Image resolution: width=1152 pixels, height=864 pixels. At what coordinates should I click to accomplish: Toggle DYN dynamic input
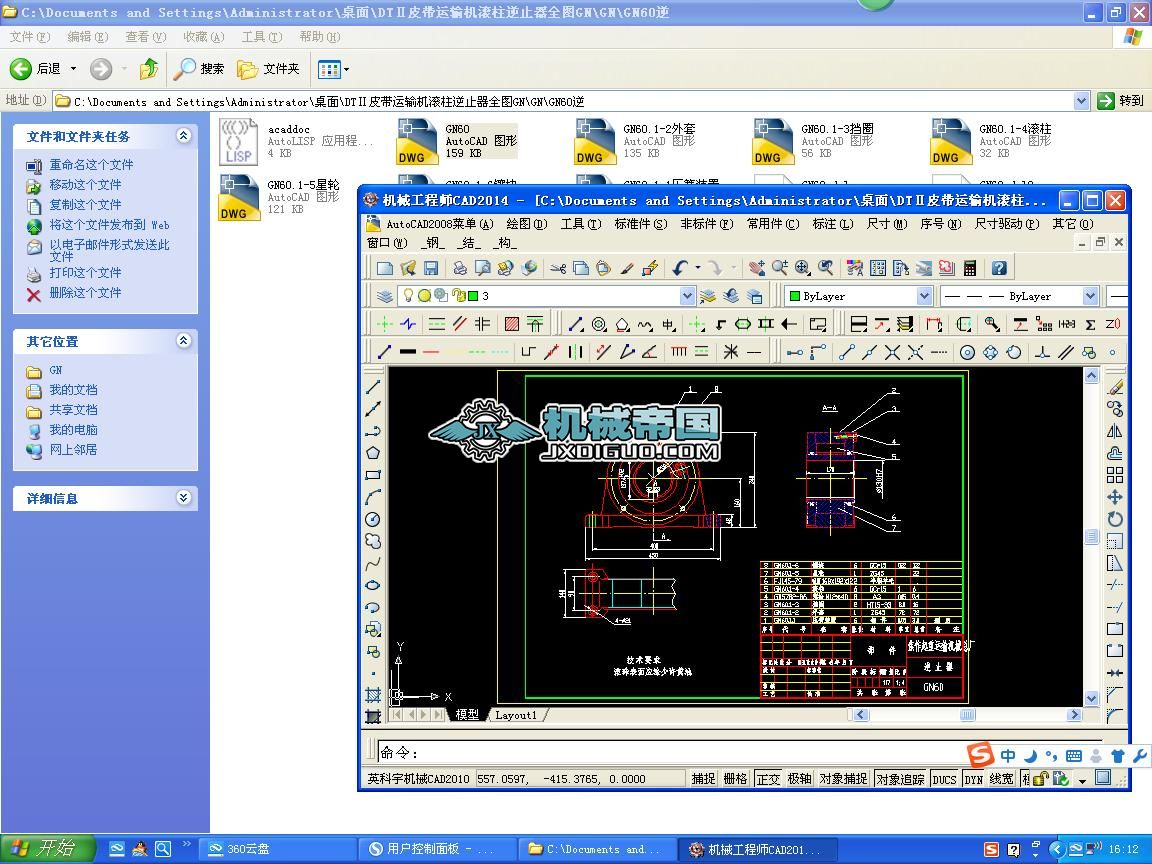point(973,779)
